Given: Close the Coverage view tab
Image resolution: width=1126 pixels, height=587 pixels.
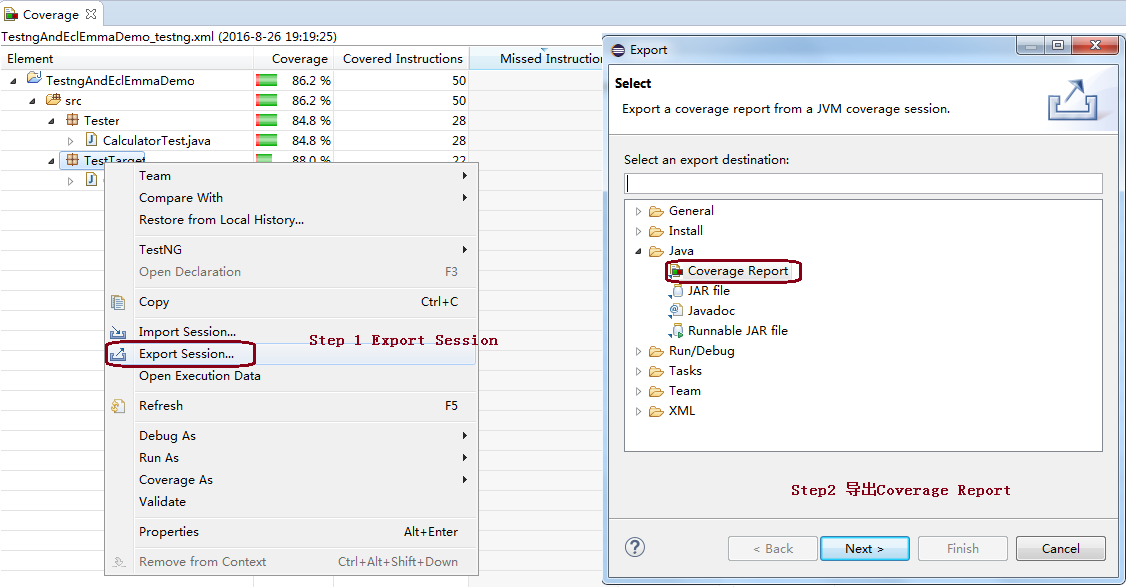Looking at the screenshot, I should [90, 14].
